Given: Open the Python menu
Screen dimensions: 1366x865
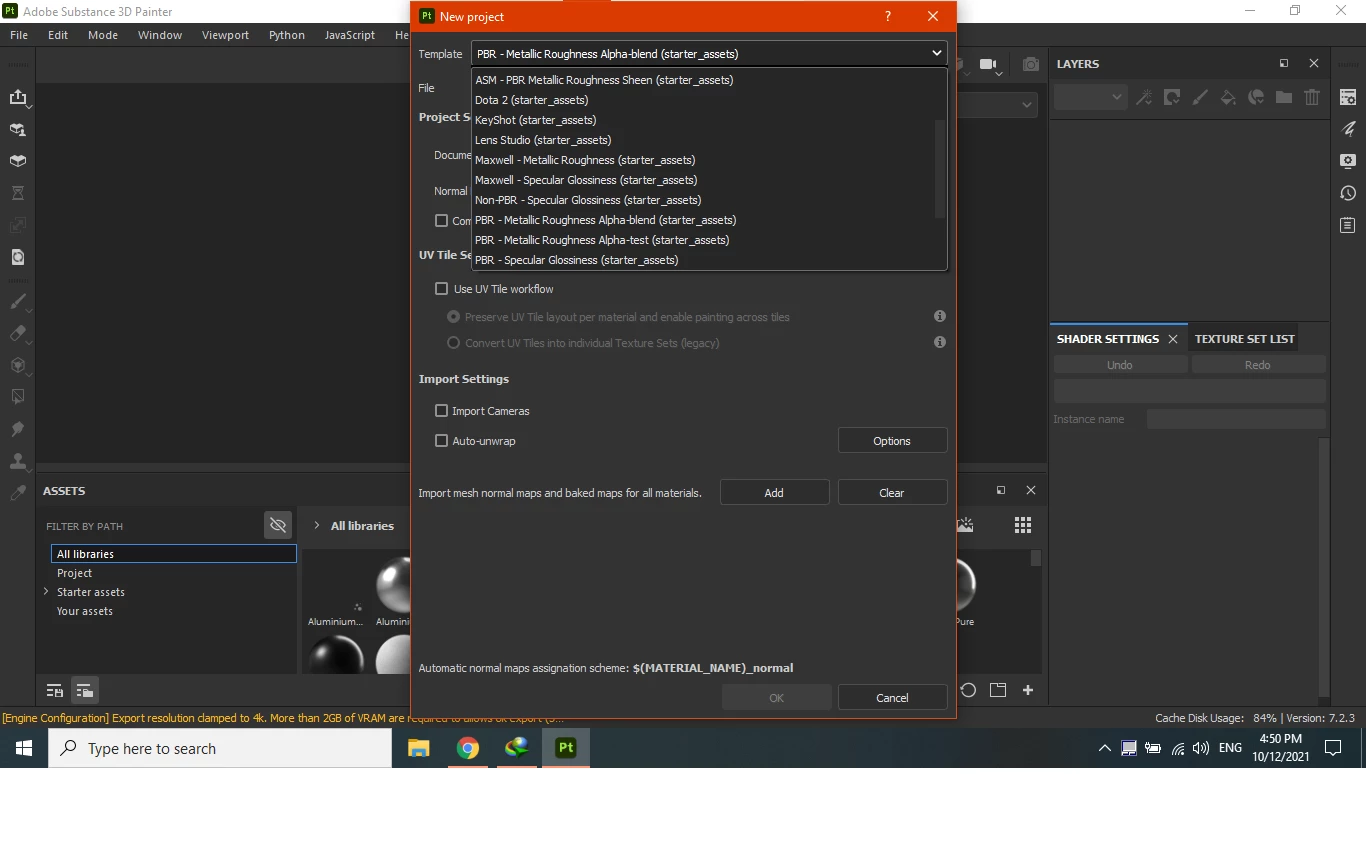Looking at the screenshot, I should pyautogui.click(x=287, y=35).
